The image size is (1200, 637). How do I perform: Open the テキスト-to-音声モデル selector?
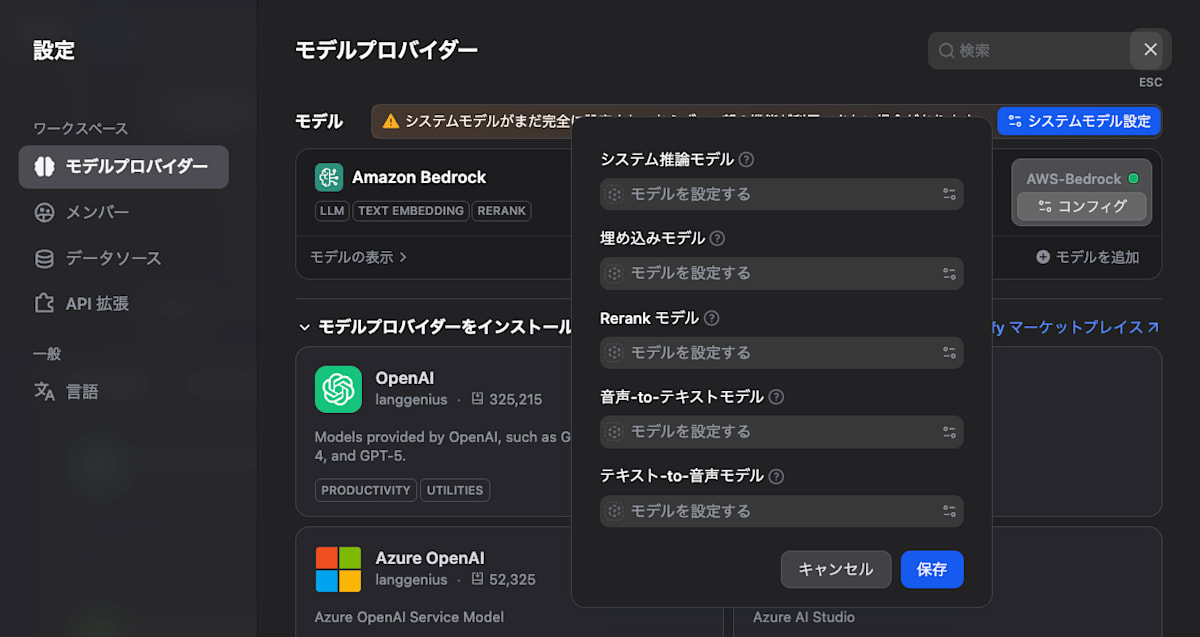[781, 511]
